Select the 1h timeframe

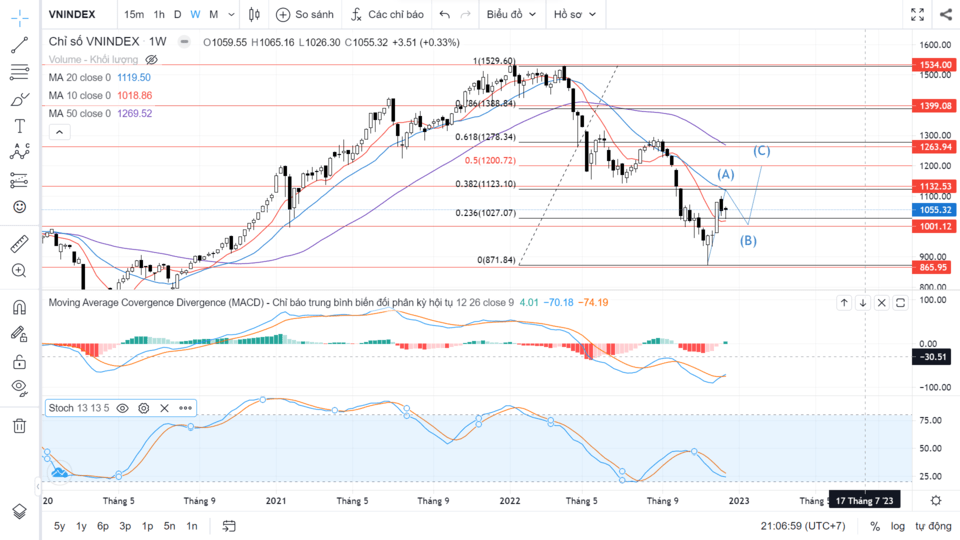(159, 14)
